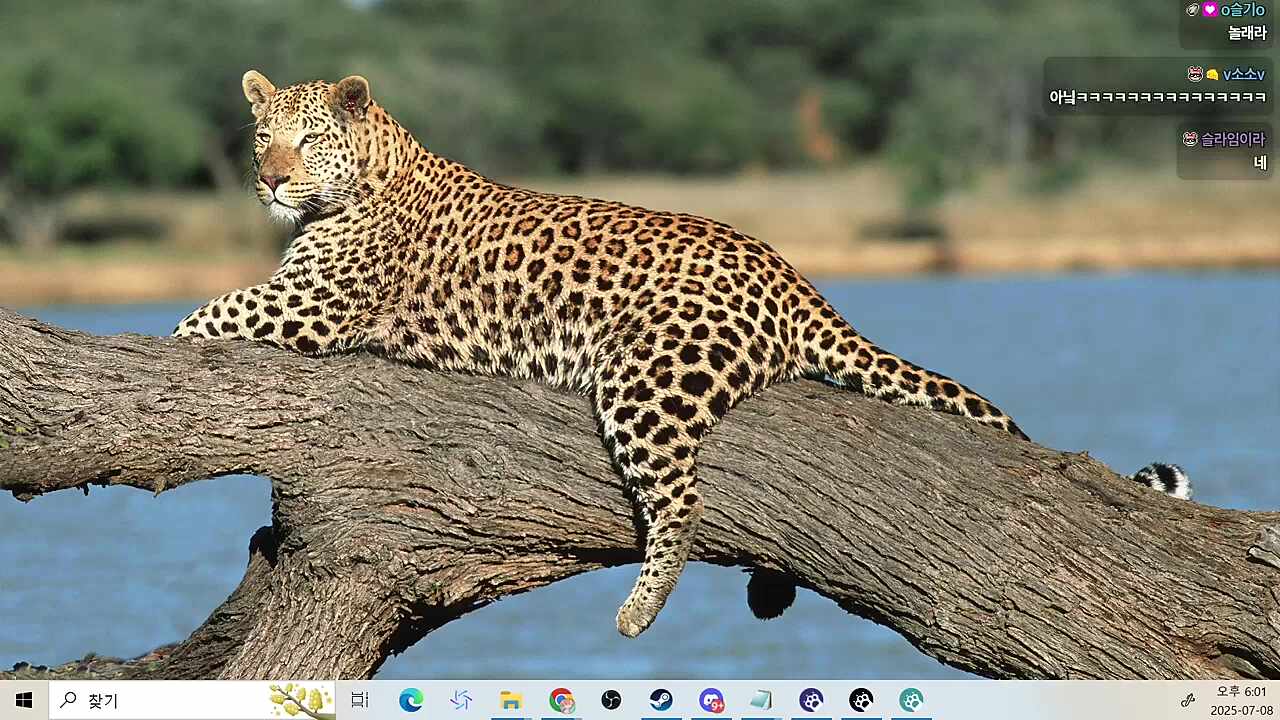
Task: Open Steam from the taskbar
Action: coord(661,700)
